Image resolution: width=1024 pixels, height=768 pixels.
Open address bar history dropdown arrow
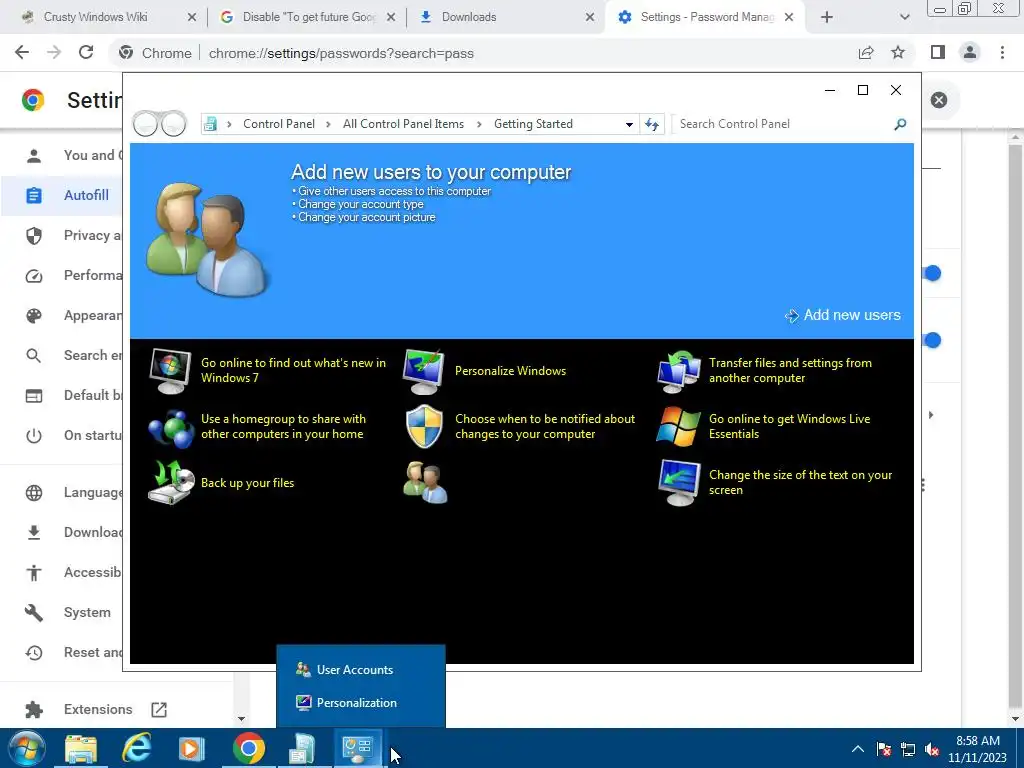[x=629, y=124]
